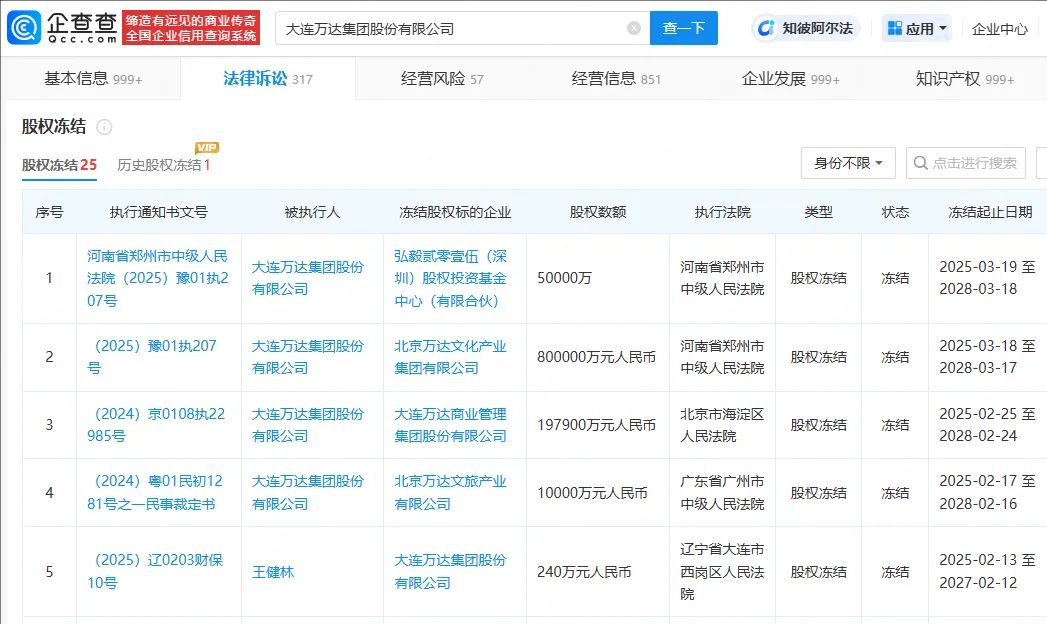
Task: Click the Qcc 企查查 logo
Action: pos(60,28)
